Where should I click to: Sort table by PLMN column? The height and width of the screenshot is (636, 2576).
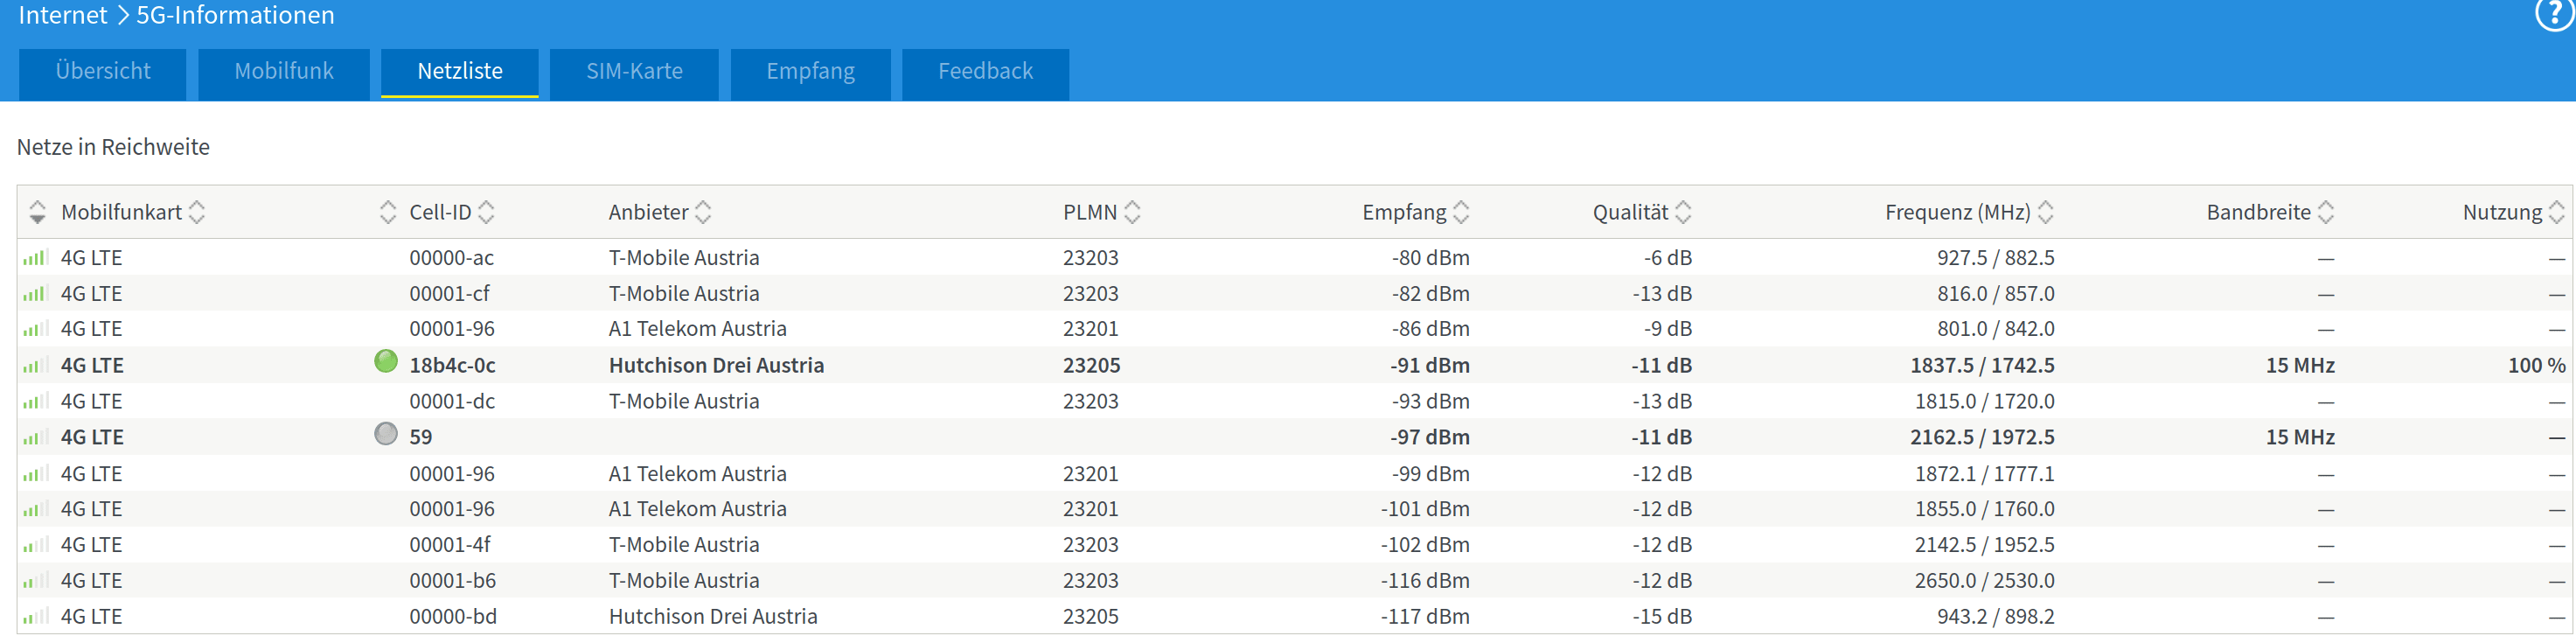tap(1132, 212)
